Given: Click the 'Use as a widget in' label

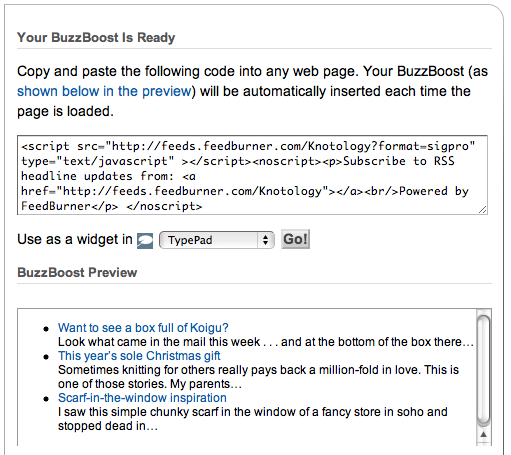Looking at the screenshot, I should 75,239.
